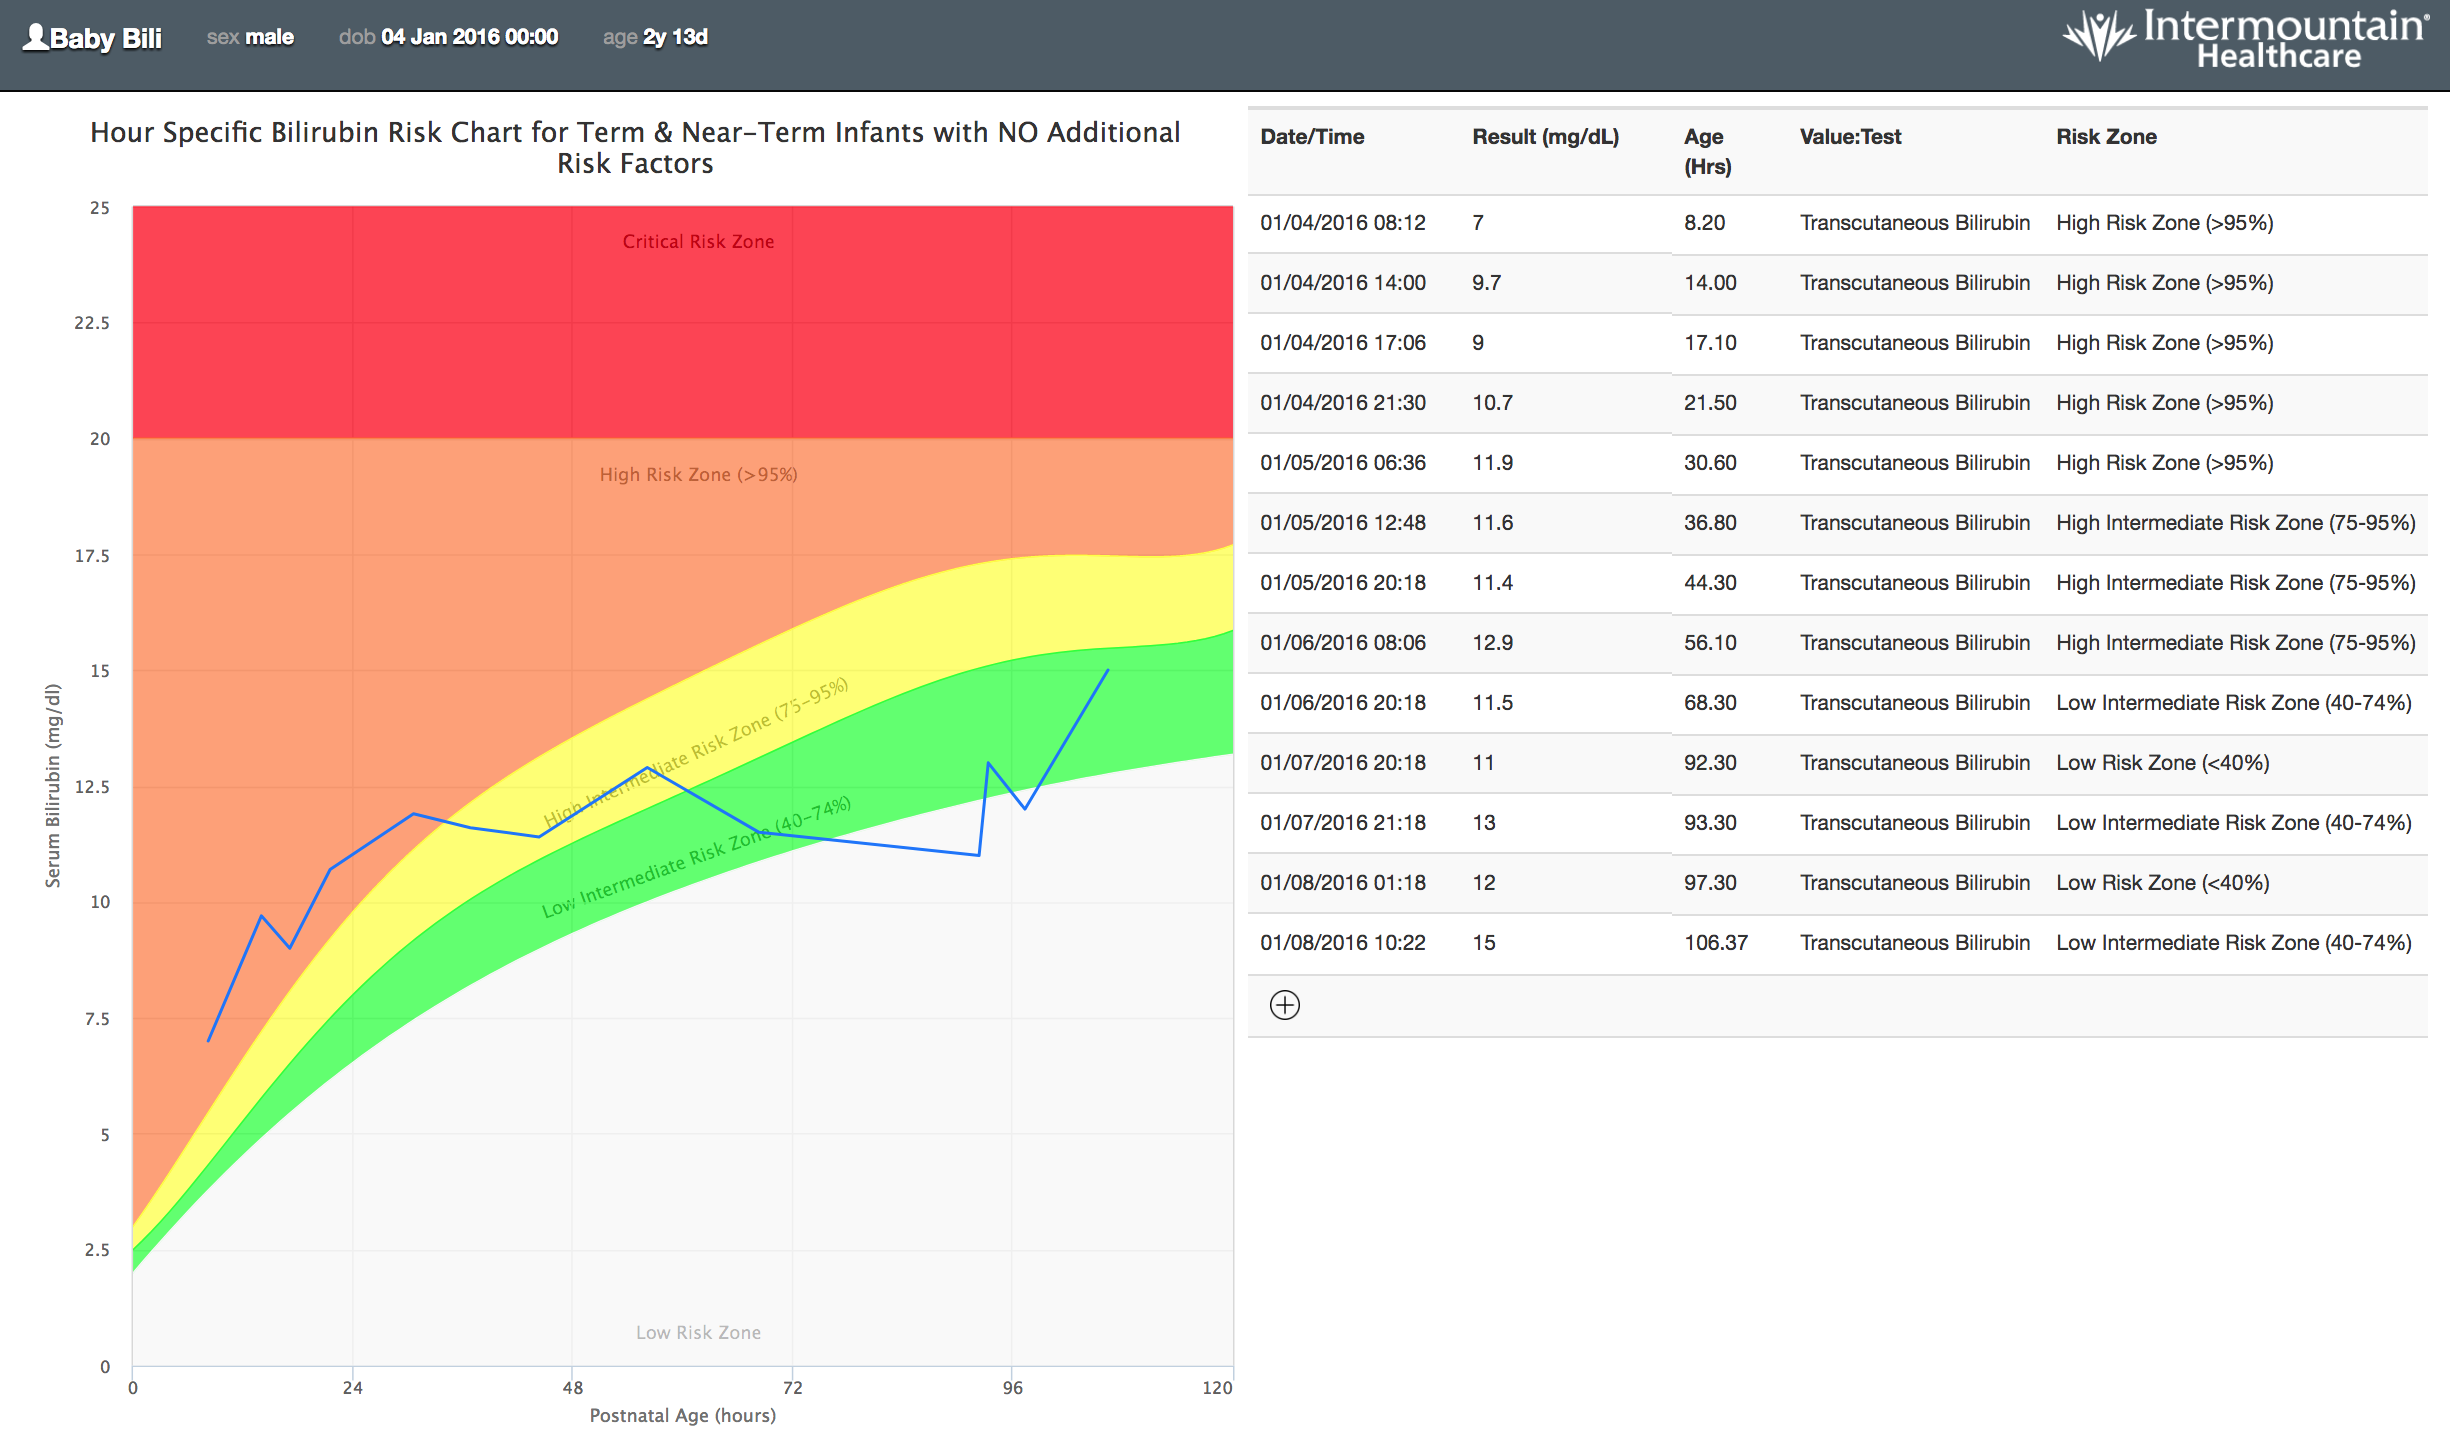
Task: Click the 01/08/2016 10:22 date entry
Action: (1342, 943)
